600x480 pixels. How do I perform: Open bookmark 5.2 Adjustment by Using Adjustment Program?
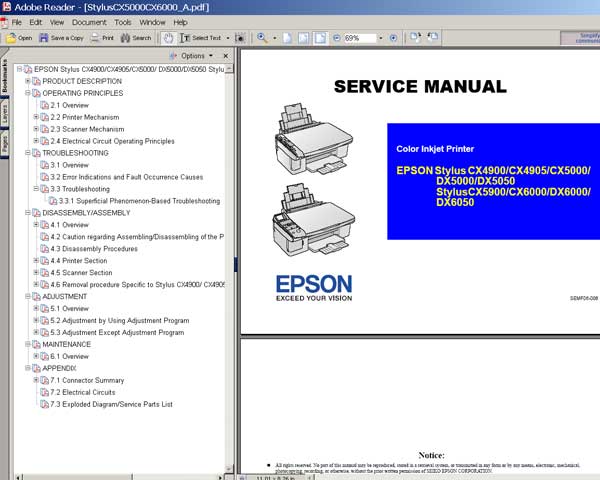tap(120, 320)
